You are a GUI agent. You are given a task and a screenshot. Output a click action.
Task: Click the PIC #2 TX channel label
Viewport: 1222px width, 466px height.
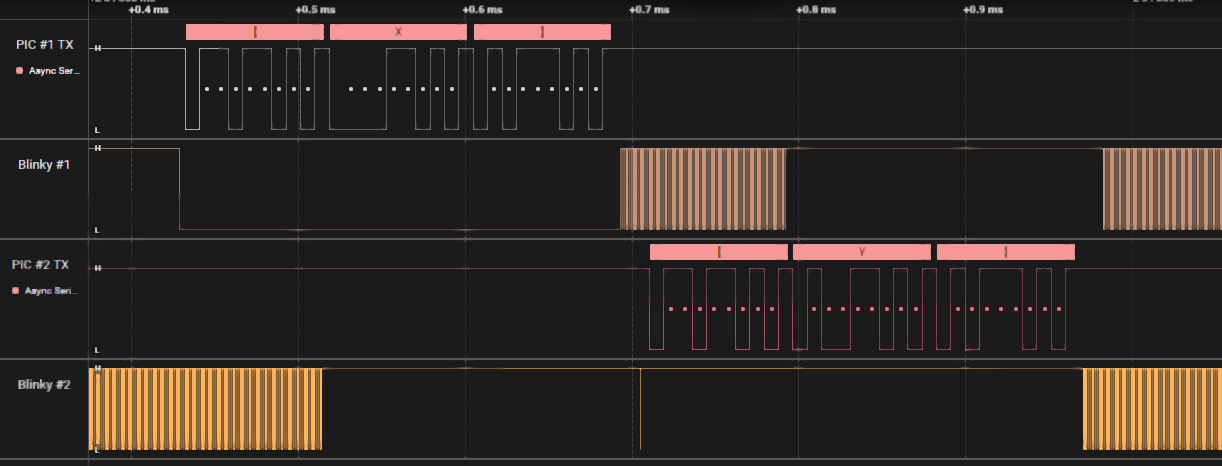point(41,265)
